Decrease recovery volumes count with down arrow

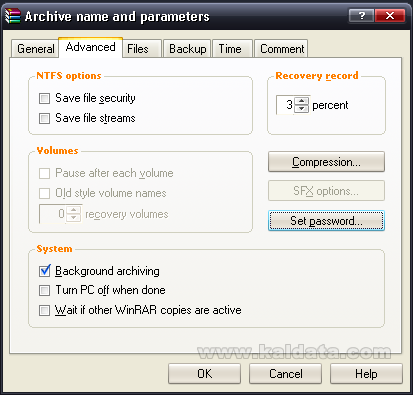tap(74, 218)
